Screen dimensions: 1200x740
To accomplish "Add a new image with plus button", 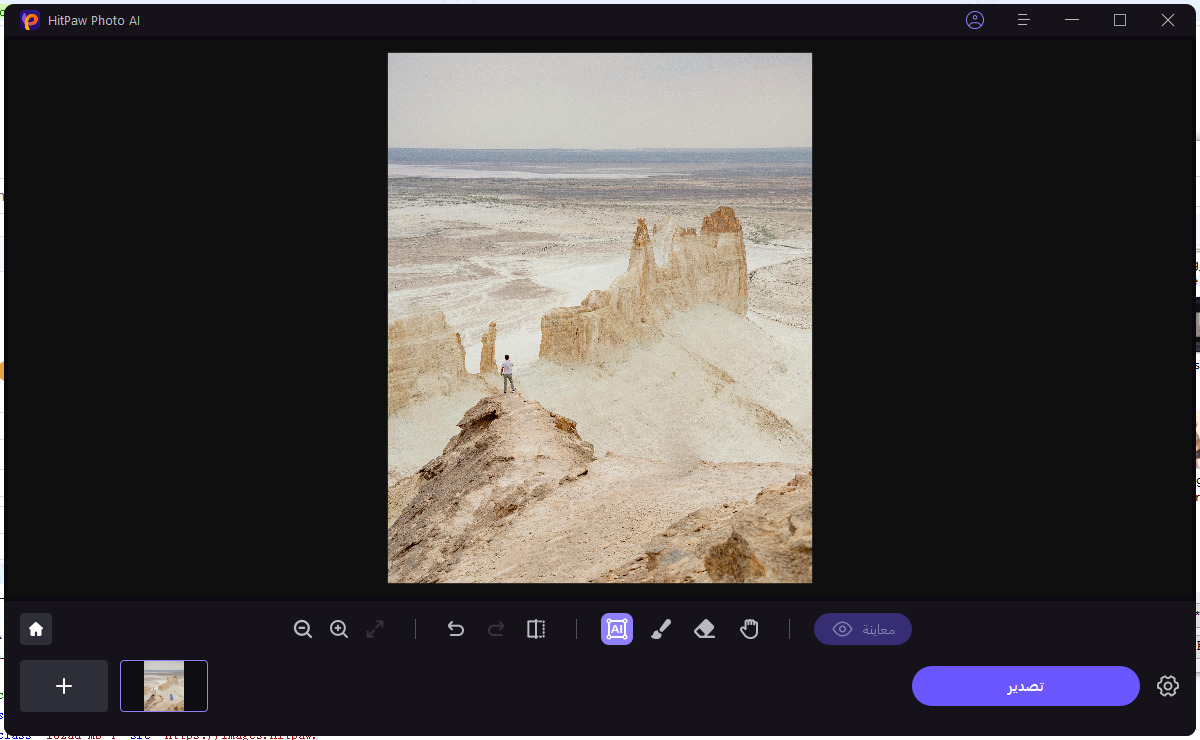I will [64, 686].
